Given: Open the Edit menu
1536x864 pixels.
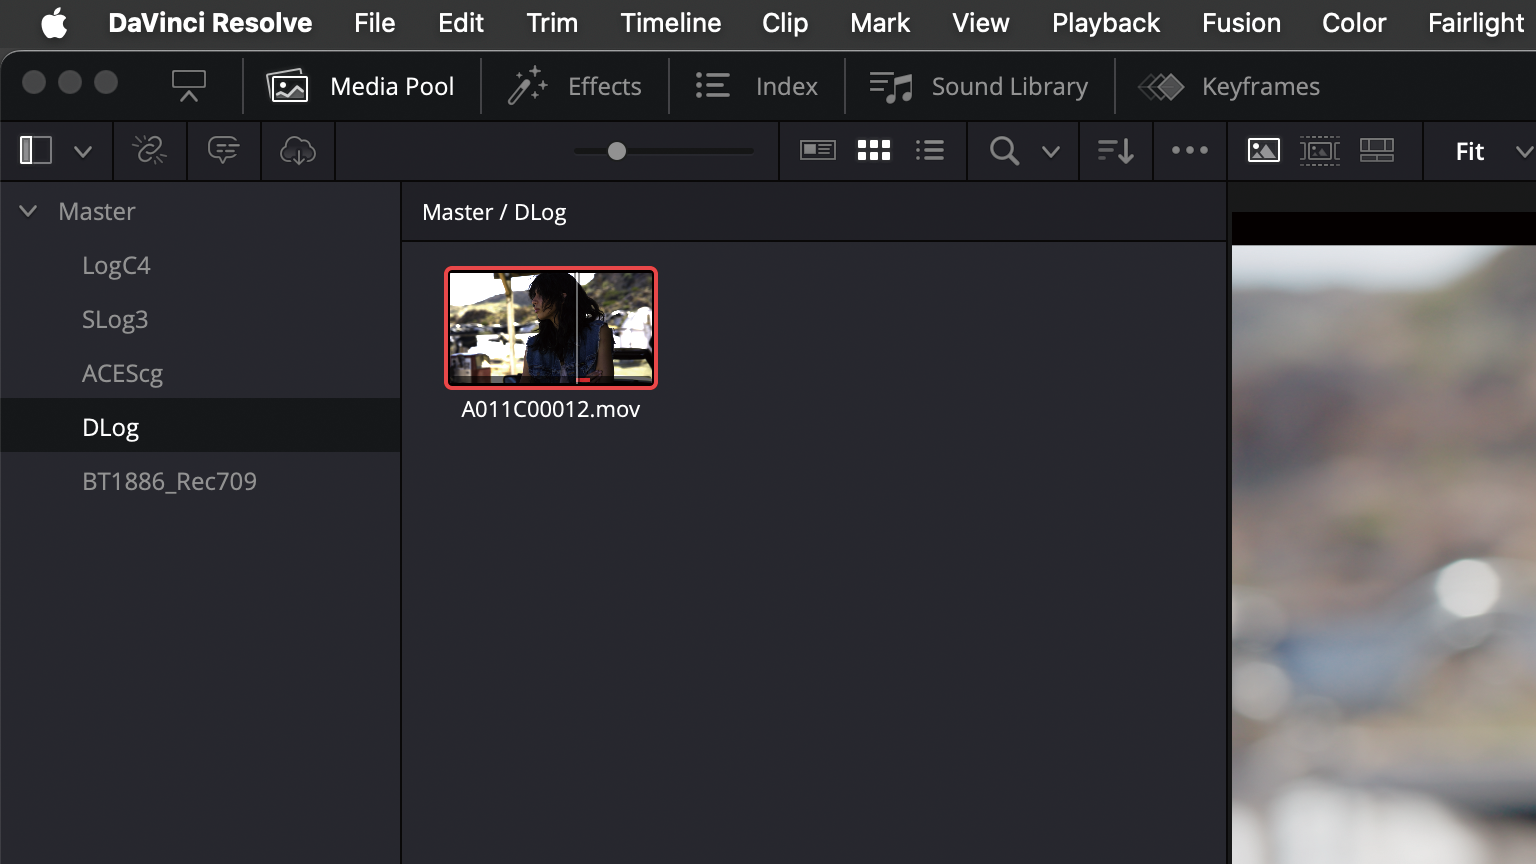Looking at the screenshot, I should click(x=461, y=22).
